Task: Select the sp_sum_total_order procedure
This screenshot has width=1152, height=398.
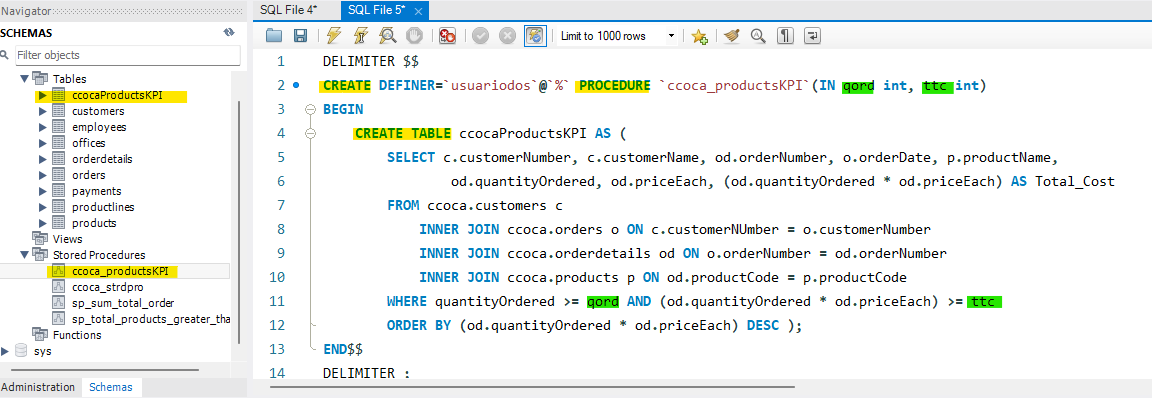Action: pyautogui.click(x=123, y=303)
